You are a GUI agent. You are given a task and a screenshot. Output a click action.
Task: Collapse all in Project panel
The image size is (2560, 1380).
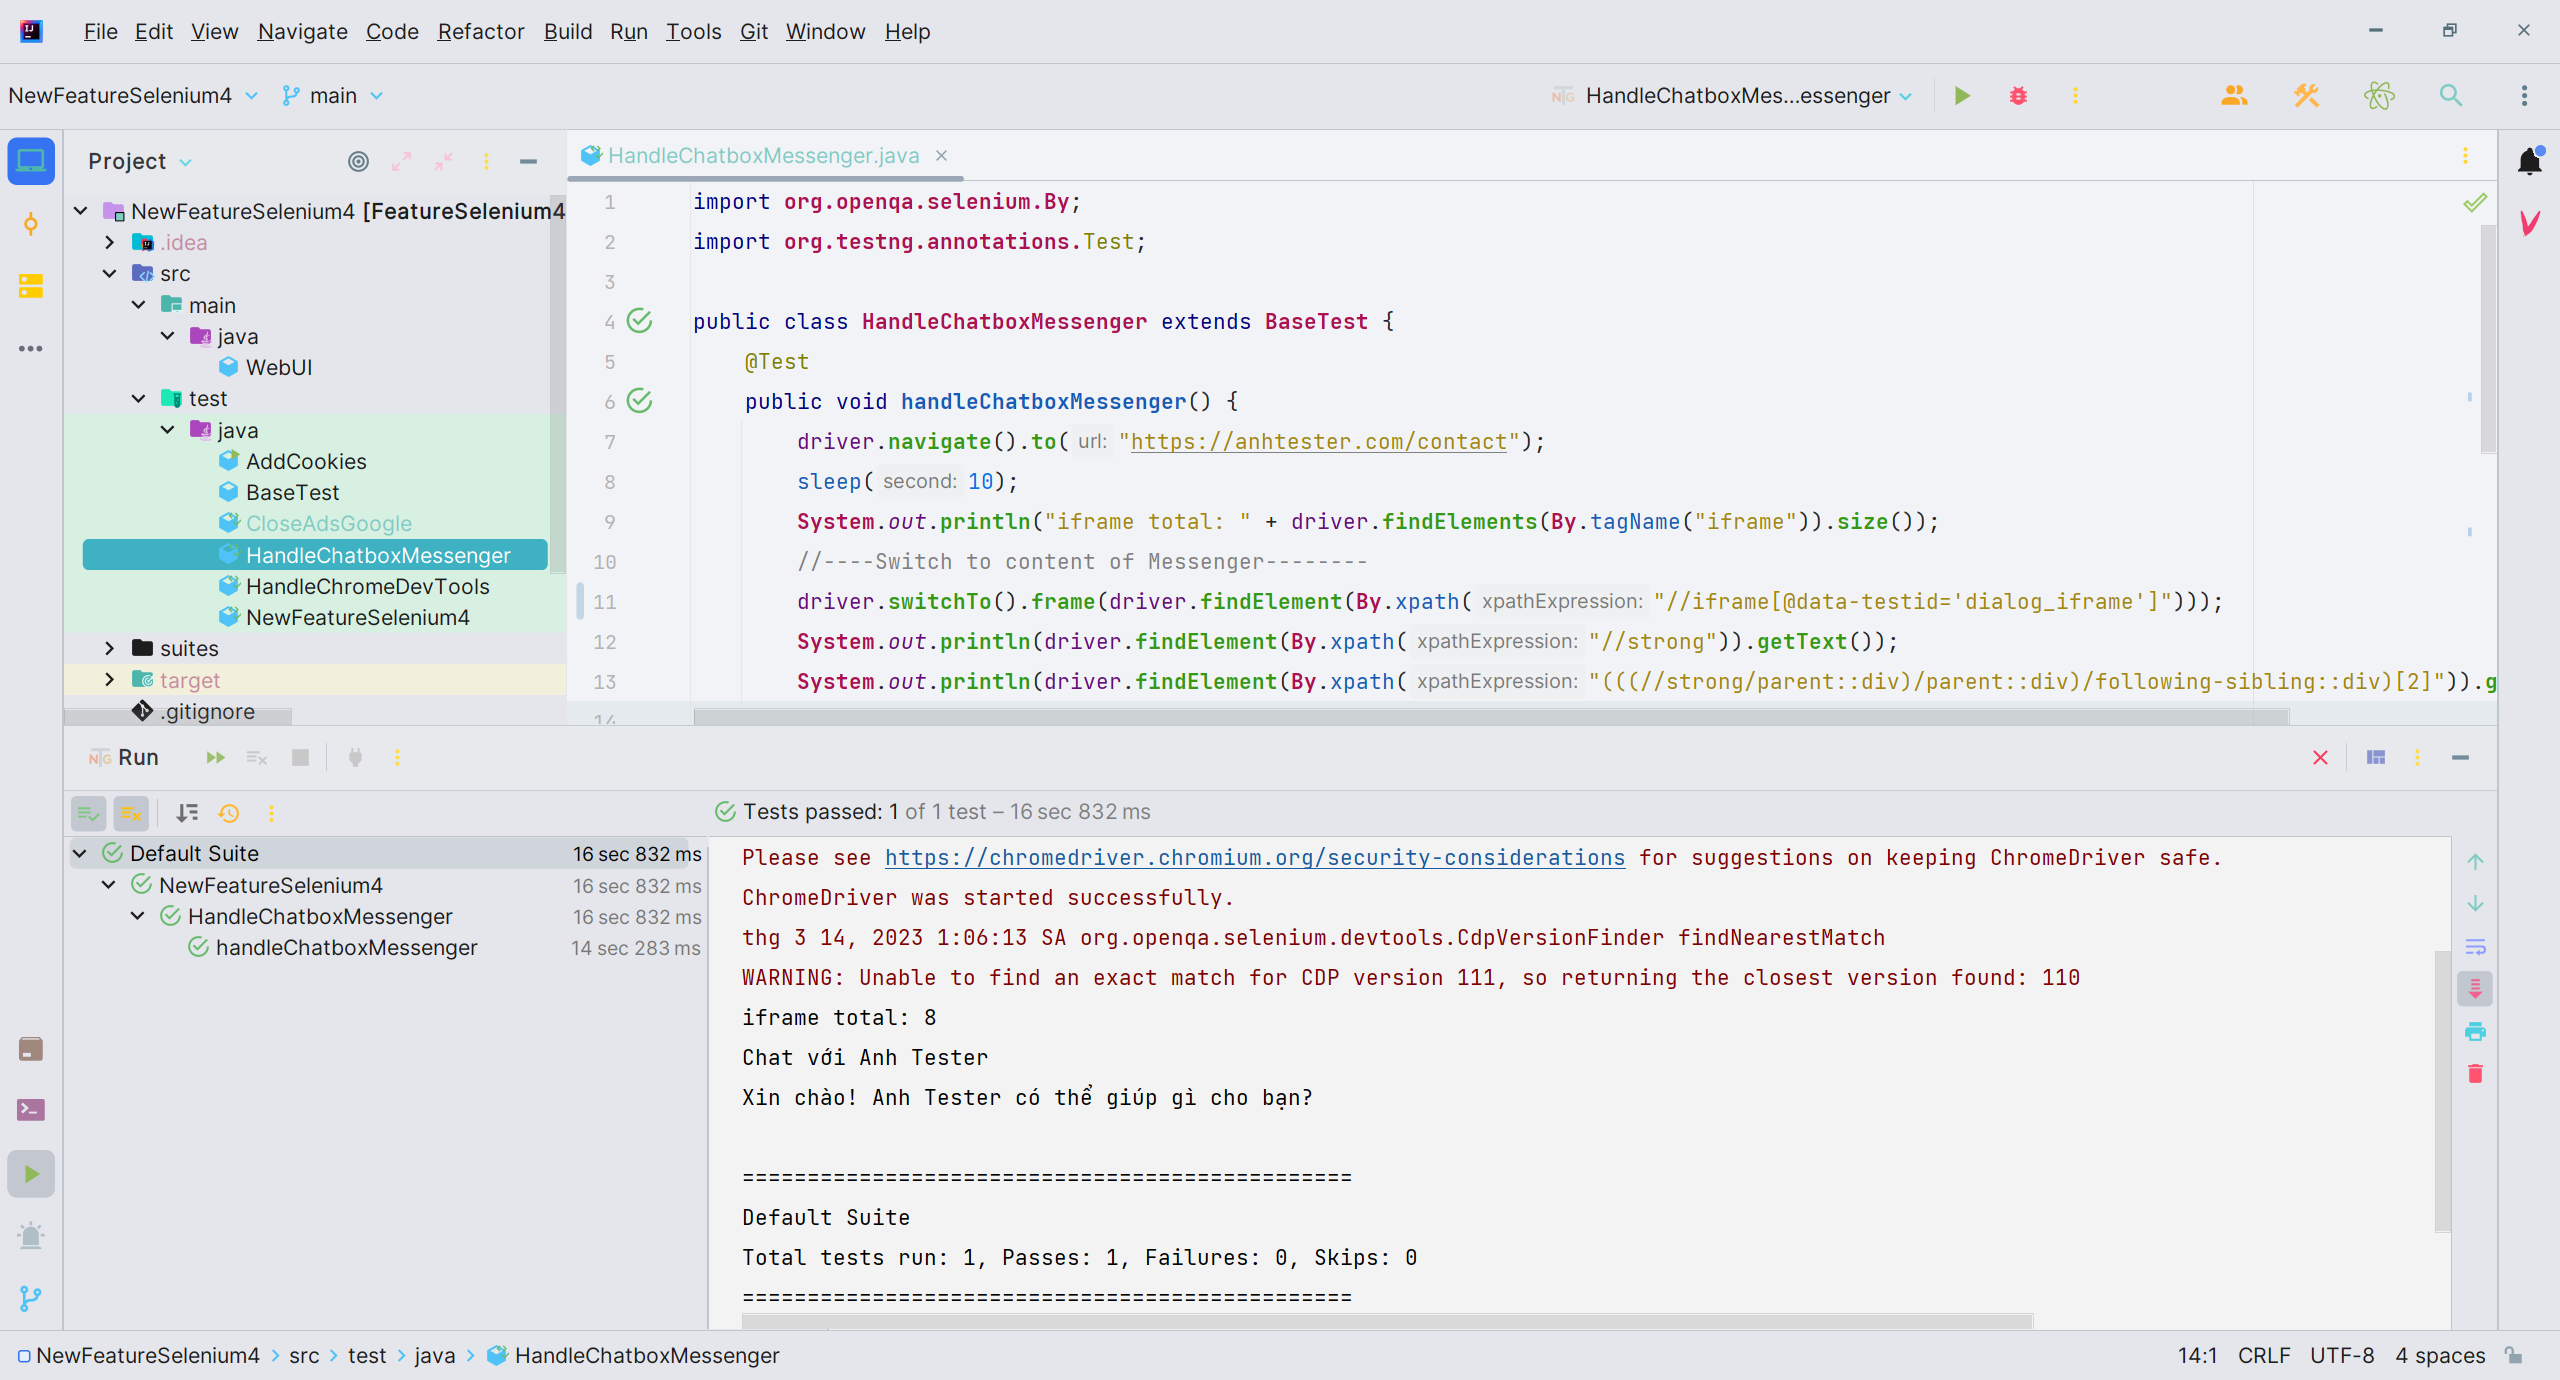coord(443,161)
